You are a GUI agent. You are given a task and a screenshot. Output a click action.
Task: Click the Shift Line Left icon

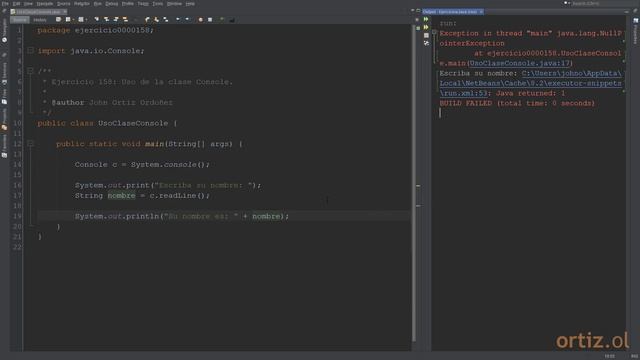pos(178,20)
